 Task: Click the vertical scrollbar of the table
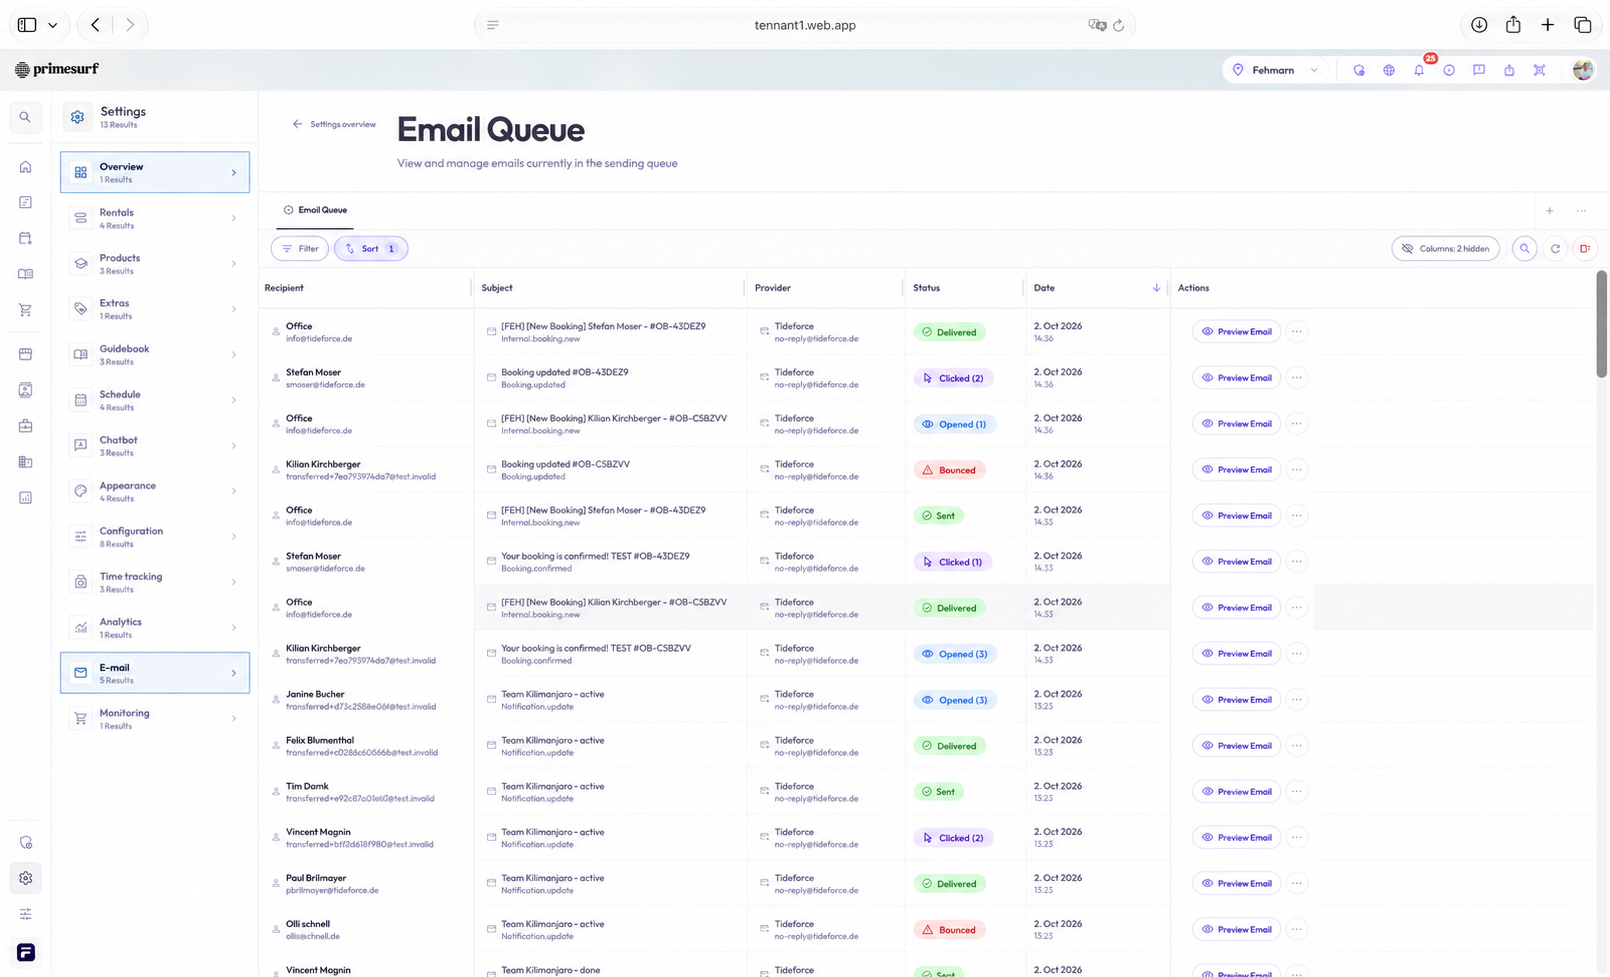[x=1601, y=324]
